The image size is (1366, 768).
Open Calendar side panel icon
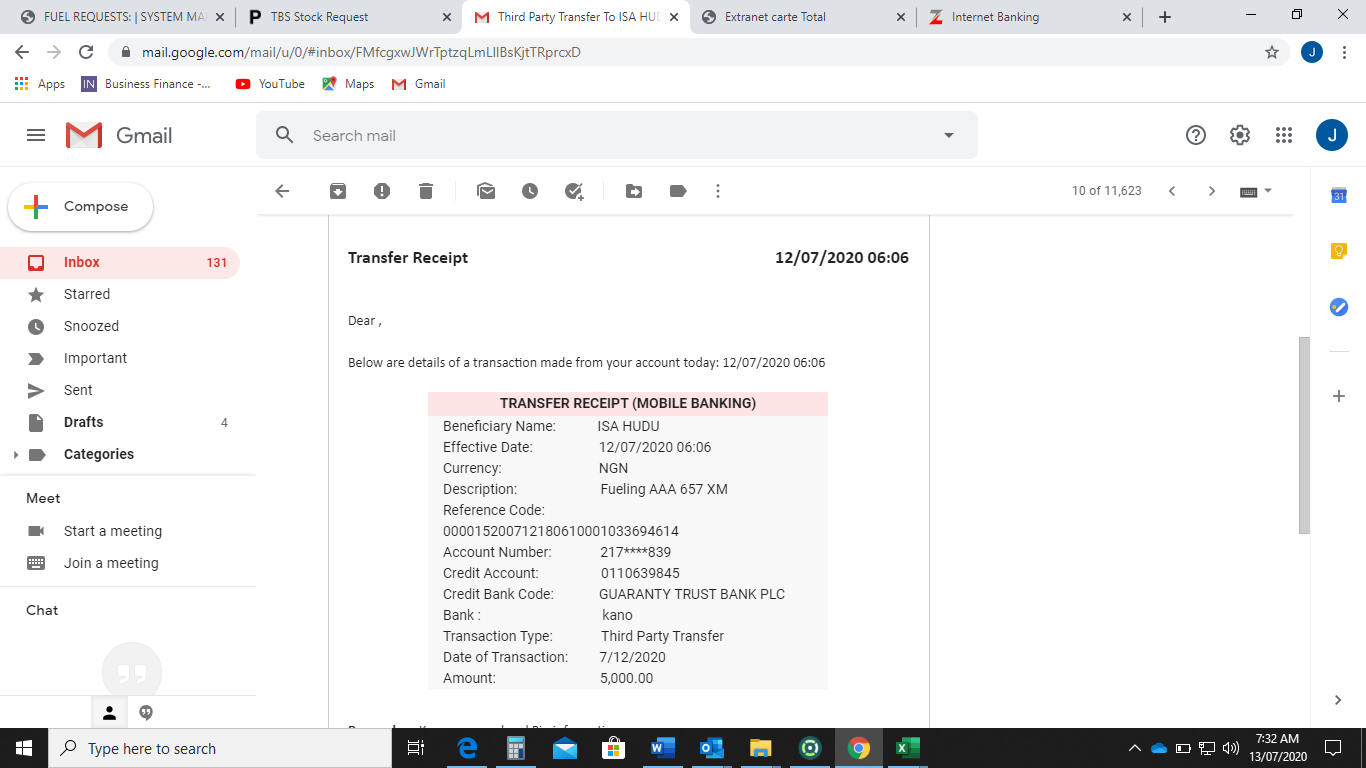(x=1339, y=196)
